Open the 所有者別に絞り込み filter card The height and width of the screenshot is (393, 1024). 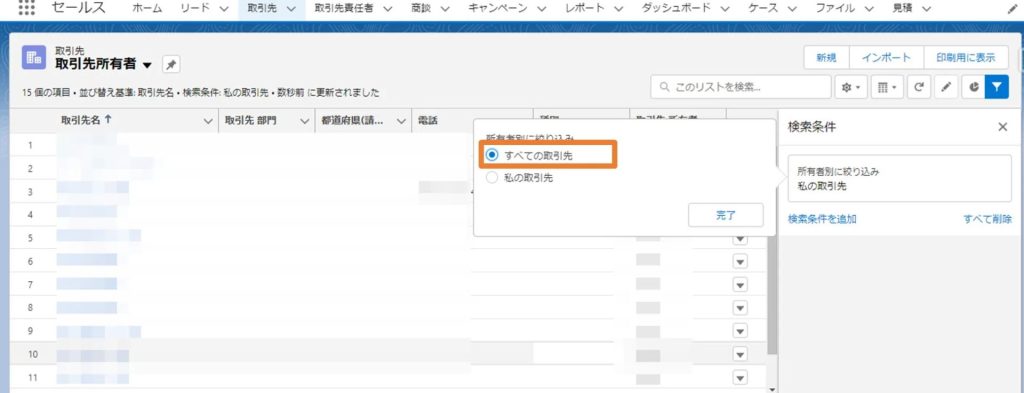tap(900, 178)
